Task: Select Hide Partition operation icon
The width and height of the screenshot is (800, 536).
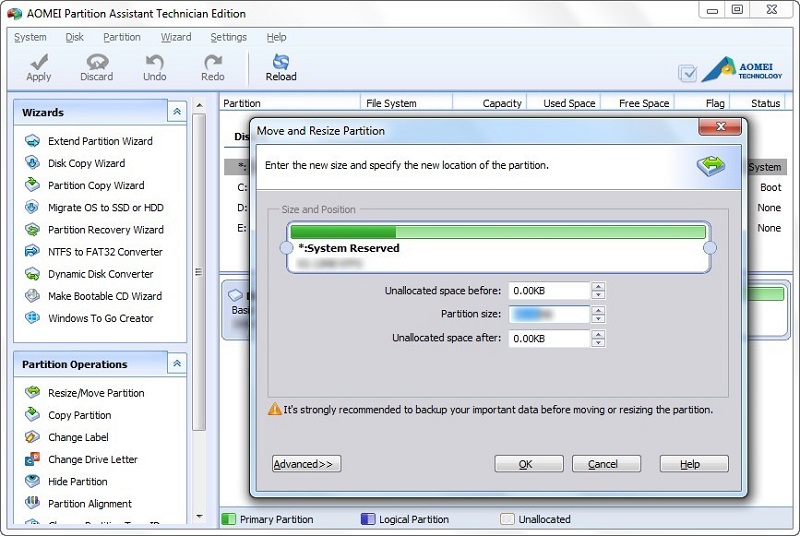Action: [x=32, y=481]
